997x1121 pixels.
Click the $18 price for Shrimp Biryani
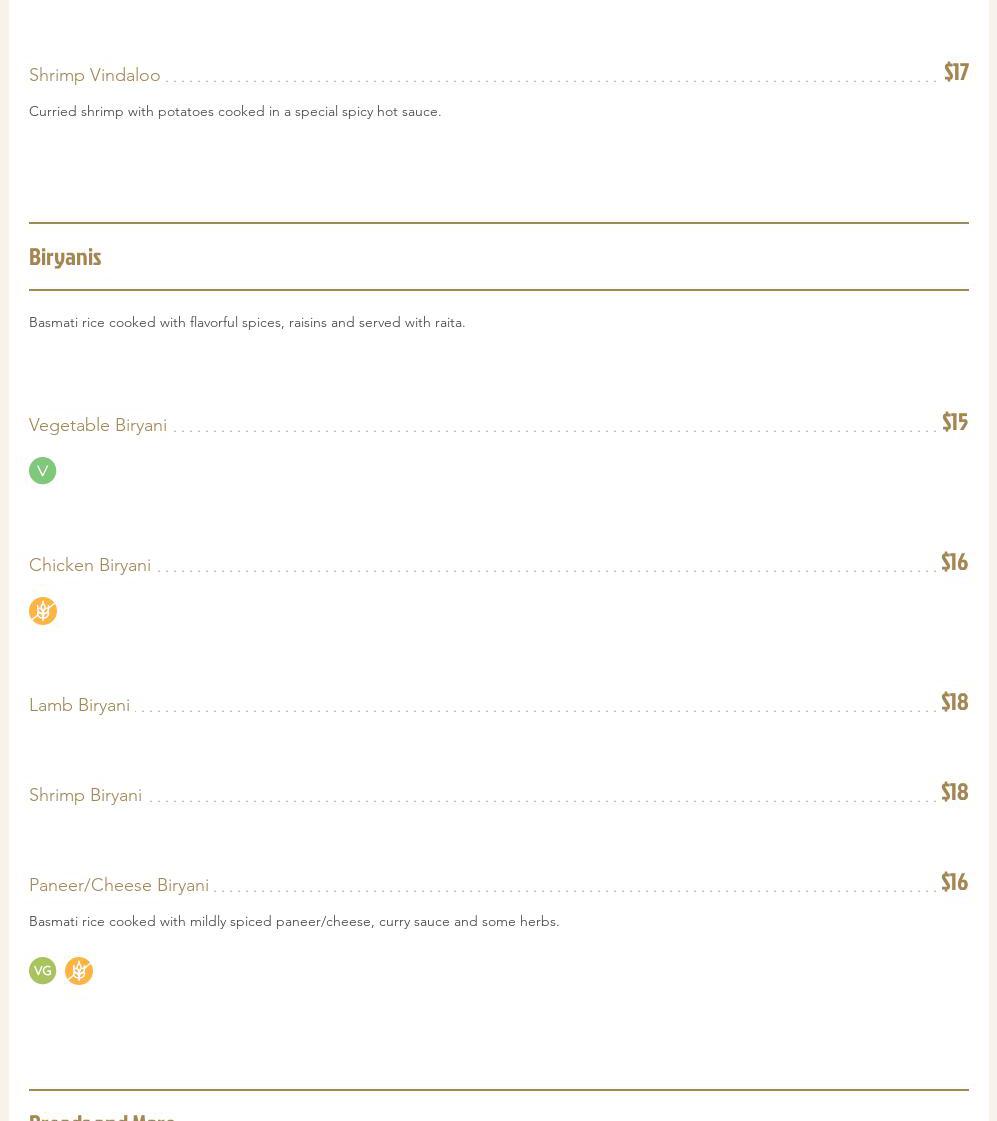tap(954, 792)
